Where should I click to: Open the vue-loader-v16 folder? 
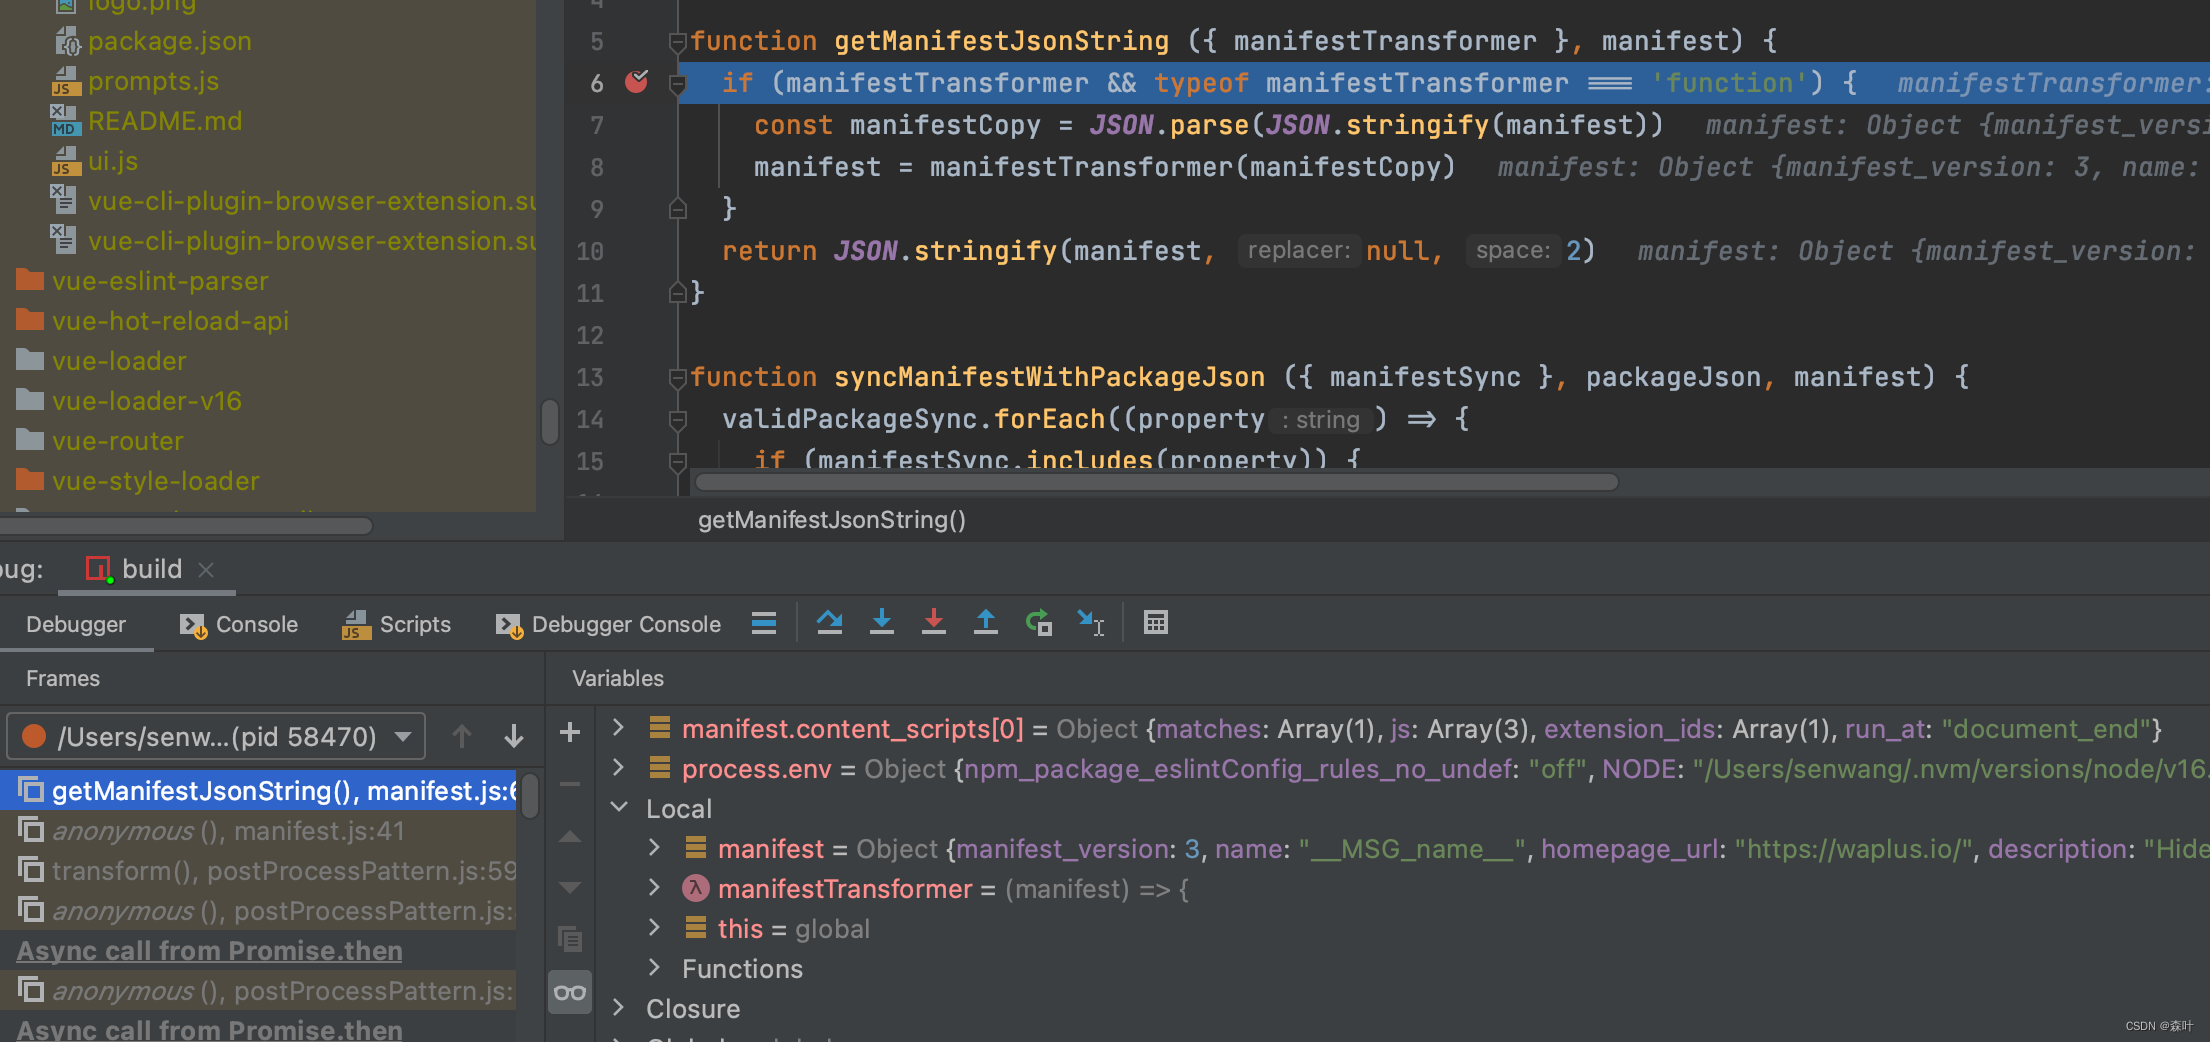pos(147,401)
